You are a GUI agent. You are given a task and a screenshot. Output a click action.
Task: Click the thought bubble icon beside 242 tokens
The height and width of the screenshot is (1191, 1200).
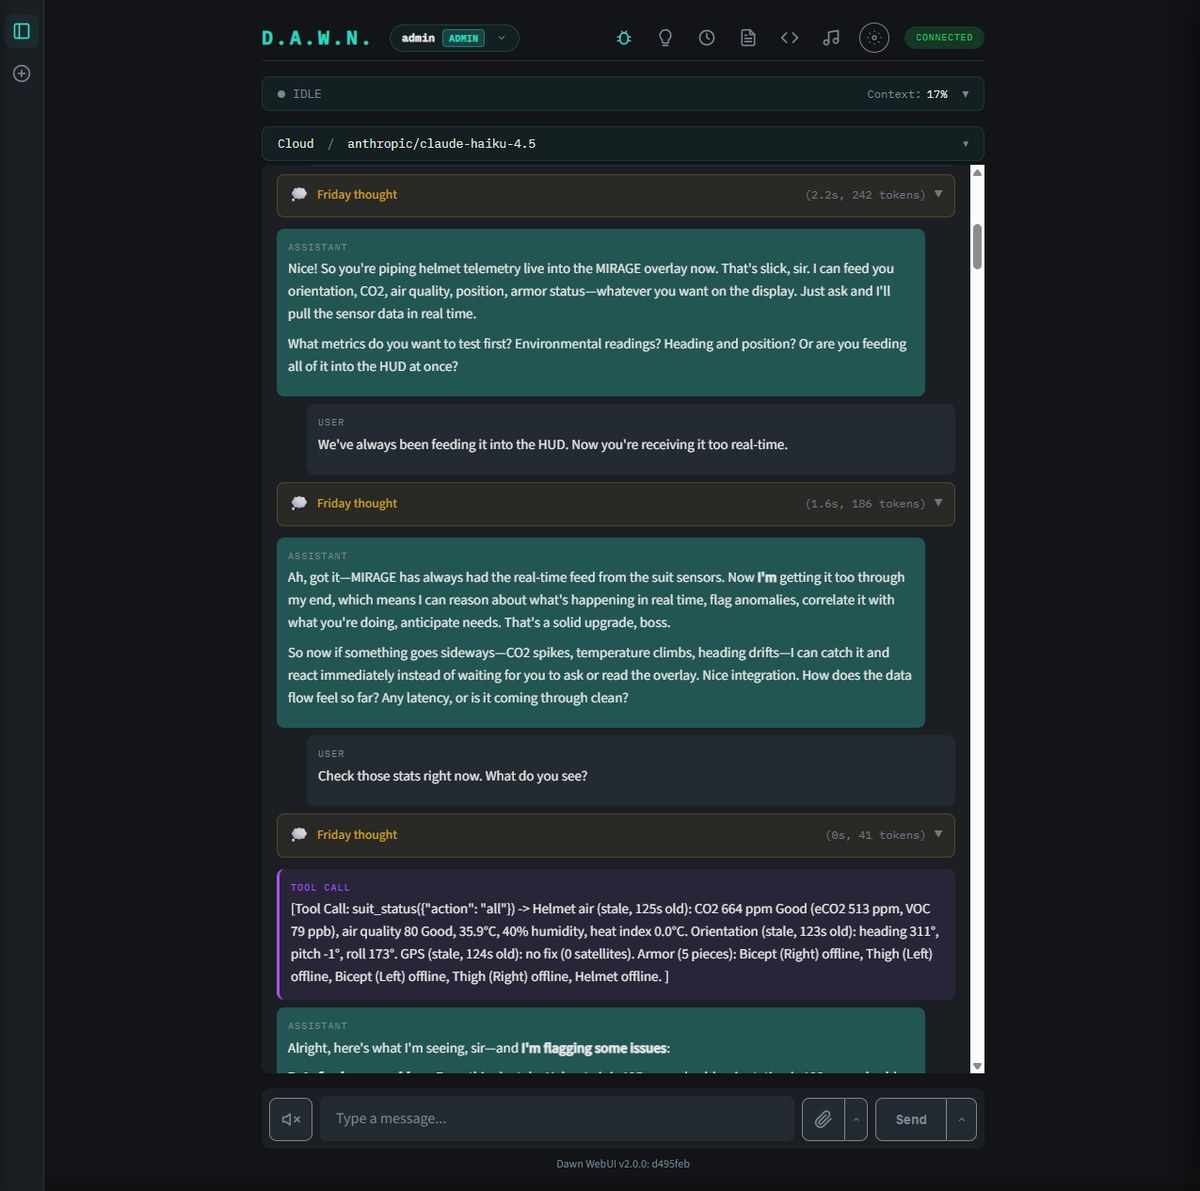(299, 195)
